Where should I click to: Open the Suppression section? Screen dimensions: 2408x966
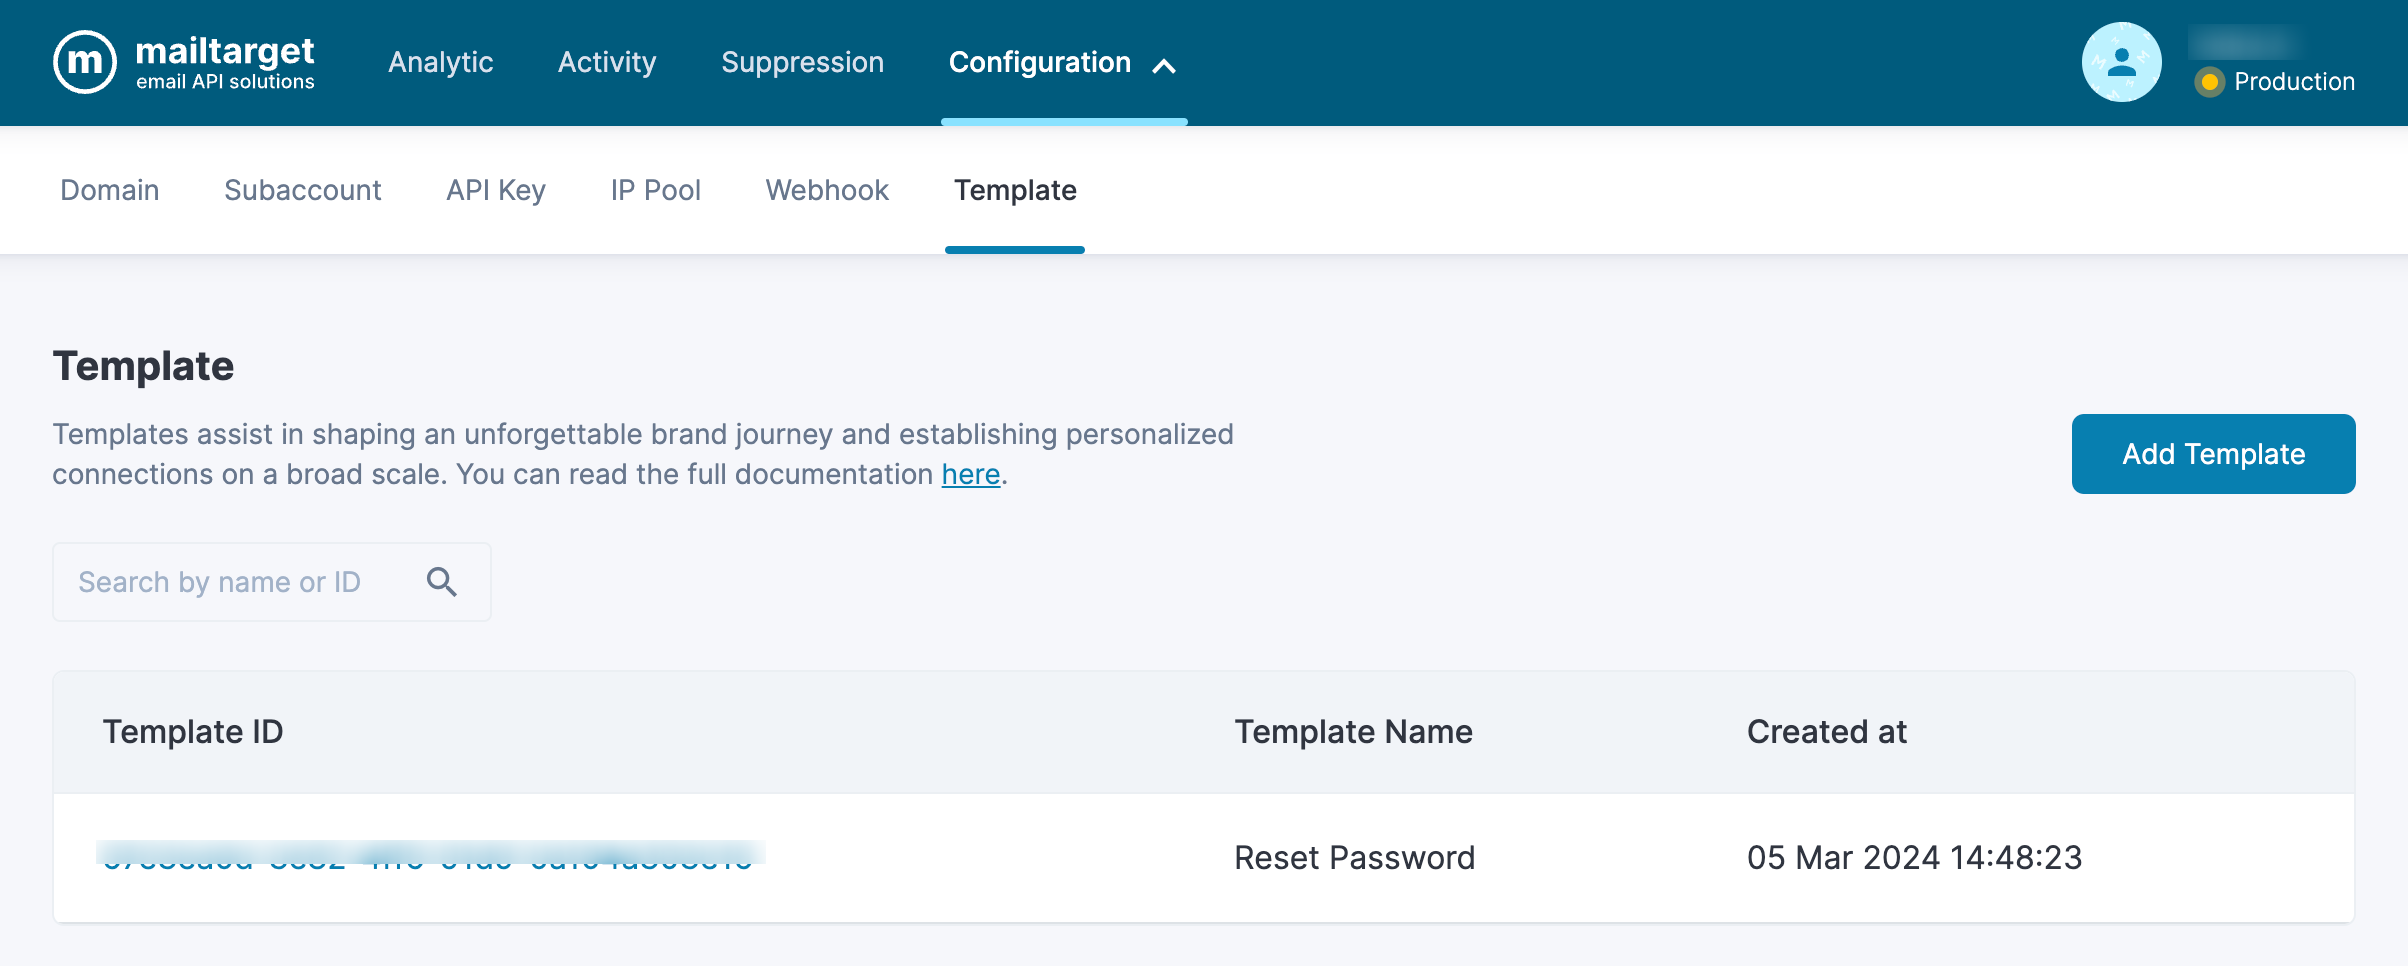point(802,62)
